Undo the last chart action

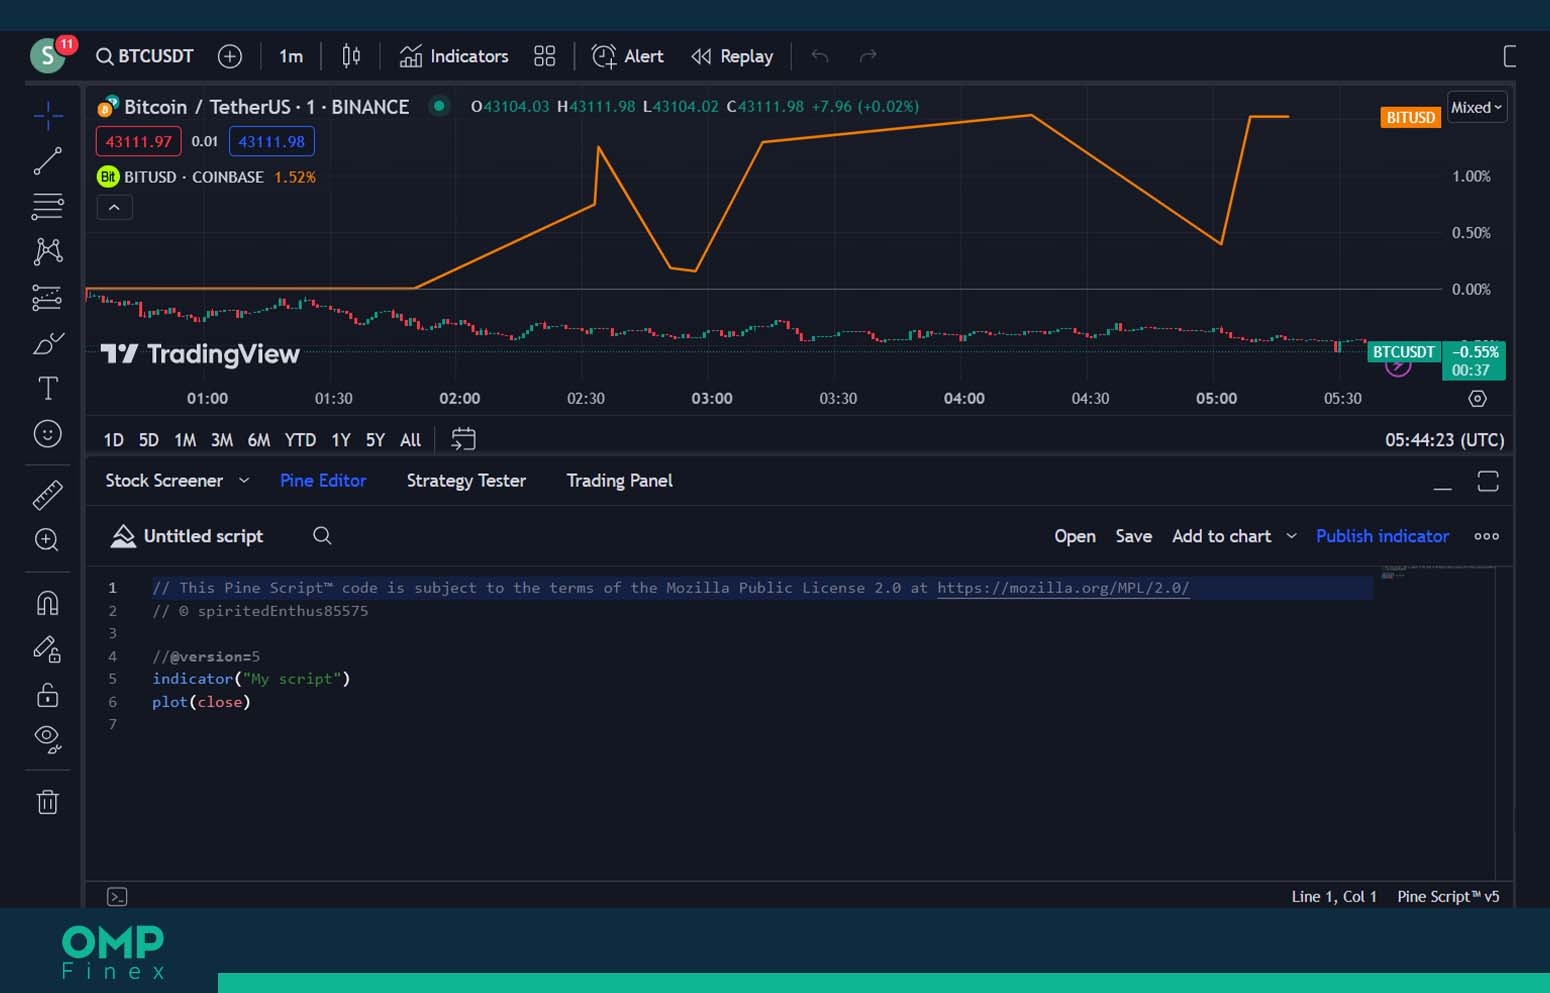[x=820, y=56]
